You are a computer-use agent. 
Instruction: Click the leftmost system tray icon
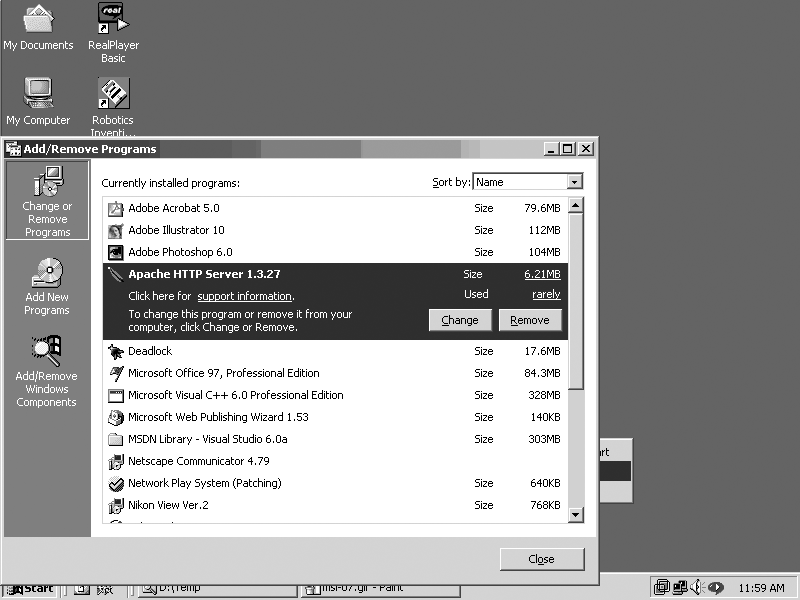[662, 587]
